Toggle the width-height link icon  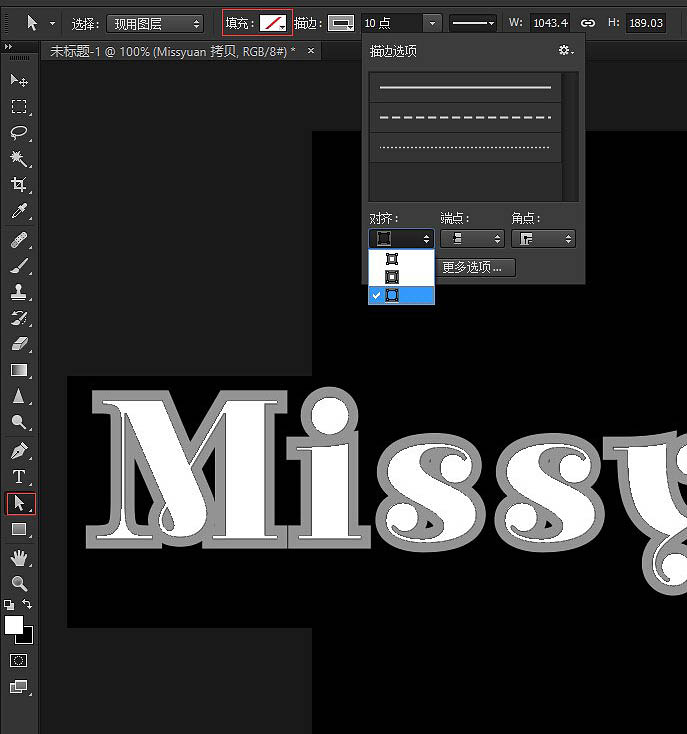pyautogui.click(x=588, y=23)
